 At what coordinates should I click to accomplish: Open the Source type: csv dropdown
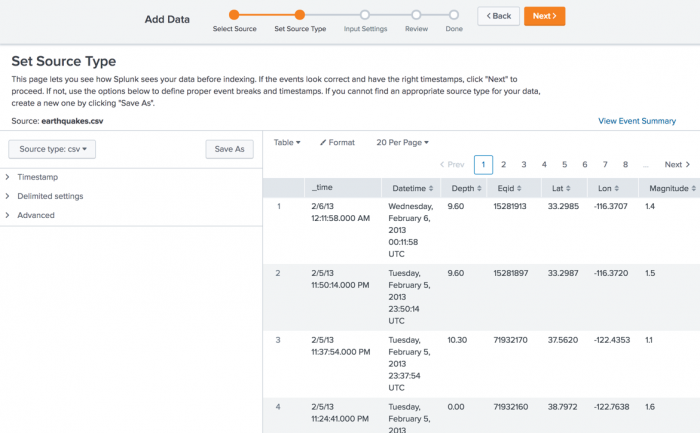(52, 149)
